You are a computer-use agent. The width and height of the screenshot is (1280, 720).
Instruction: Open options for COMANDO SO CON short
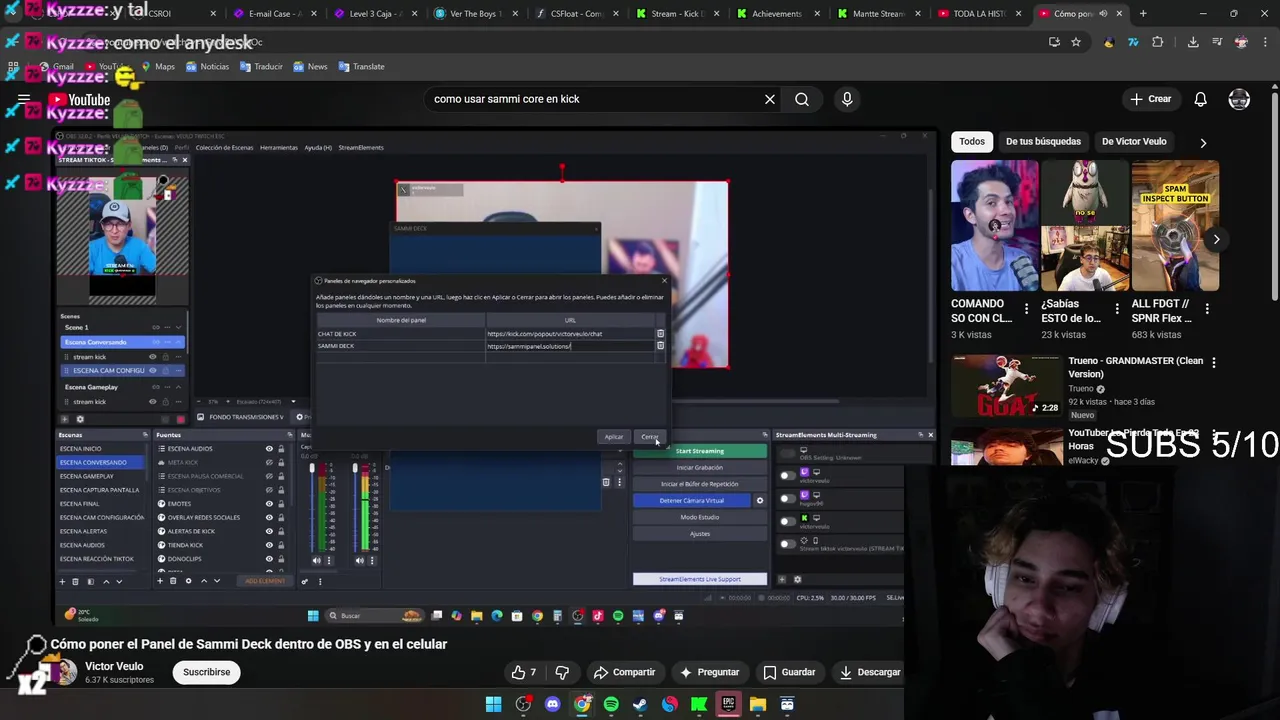[1026, 310]
